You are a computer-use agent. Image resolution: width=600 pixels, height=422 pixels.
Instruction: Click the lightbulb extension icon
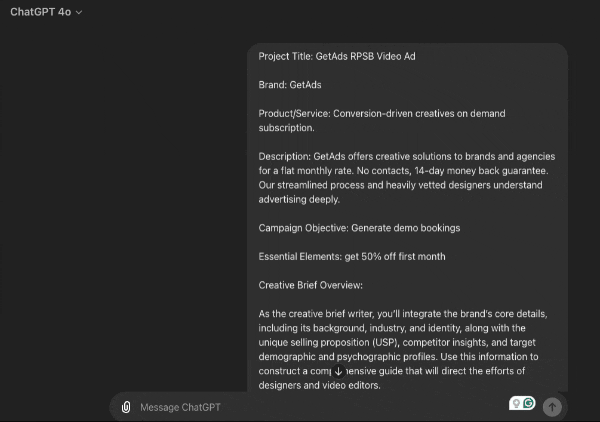(516, 404)
